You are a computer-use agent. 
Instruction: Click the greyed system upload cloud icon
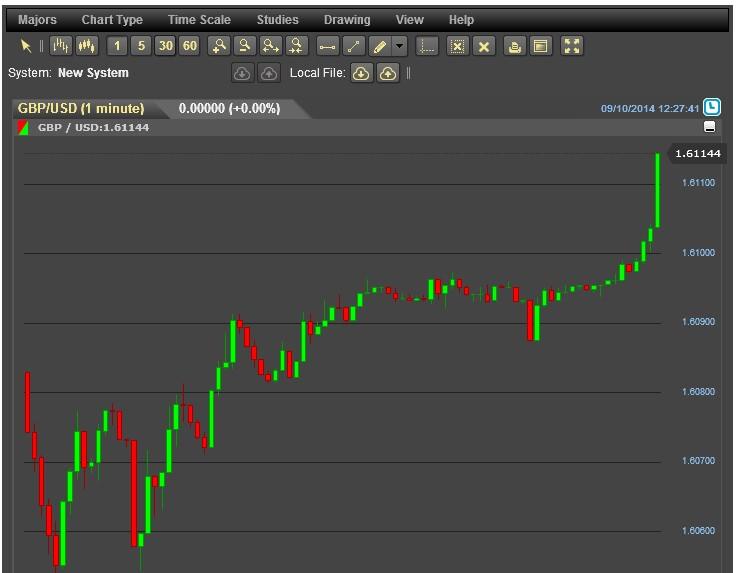269,73
